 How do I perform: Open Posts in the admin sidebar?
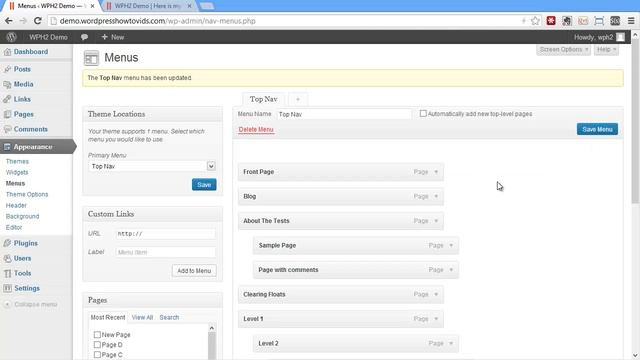(22, 69)
